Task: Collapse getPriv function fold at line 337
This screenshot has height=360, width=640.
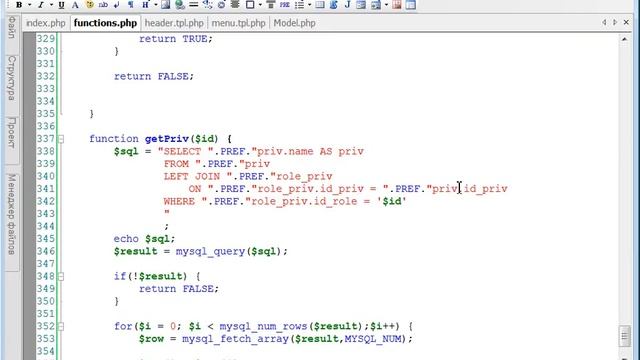Action: point(61,139)
